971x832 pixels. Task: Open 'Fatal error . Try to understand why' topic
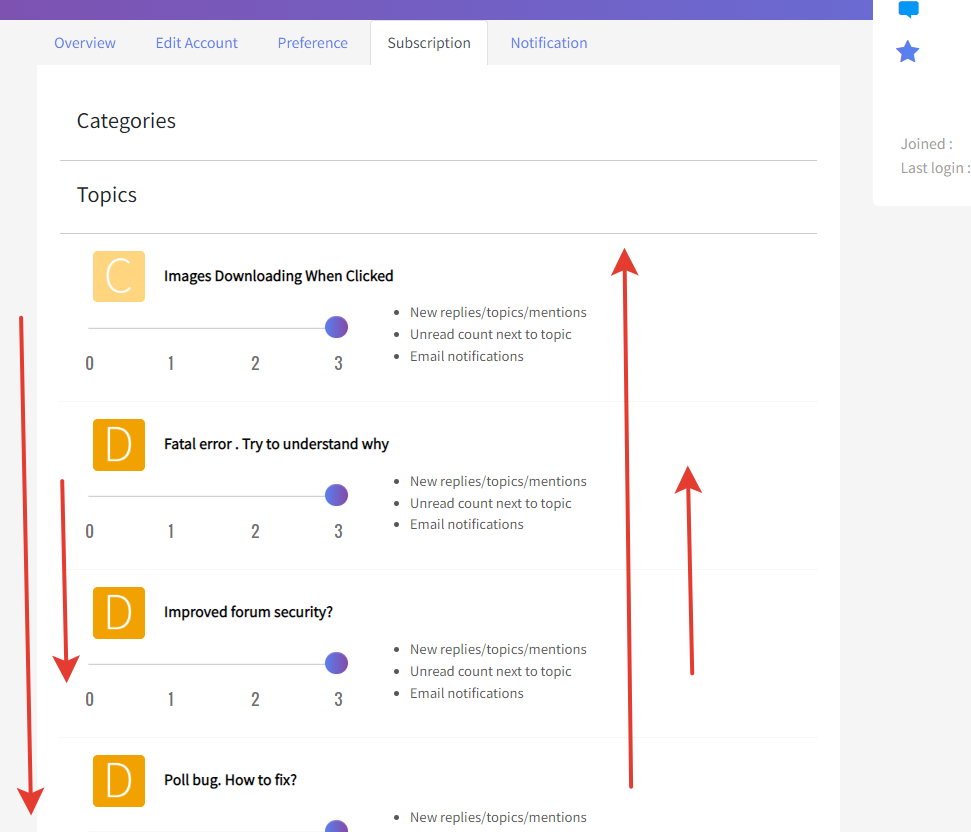(276, 444)
